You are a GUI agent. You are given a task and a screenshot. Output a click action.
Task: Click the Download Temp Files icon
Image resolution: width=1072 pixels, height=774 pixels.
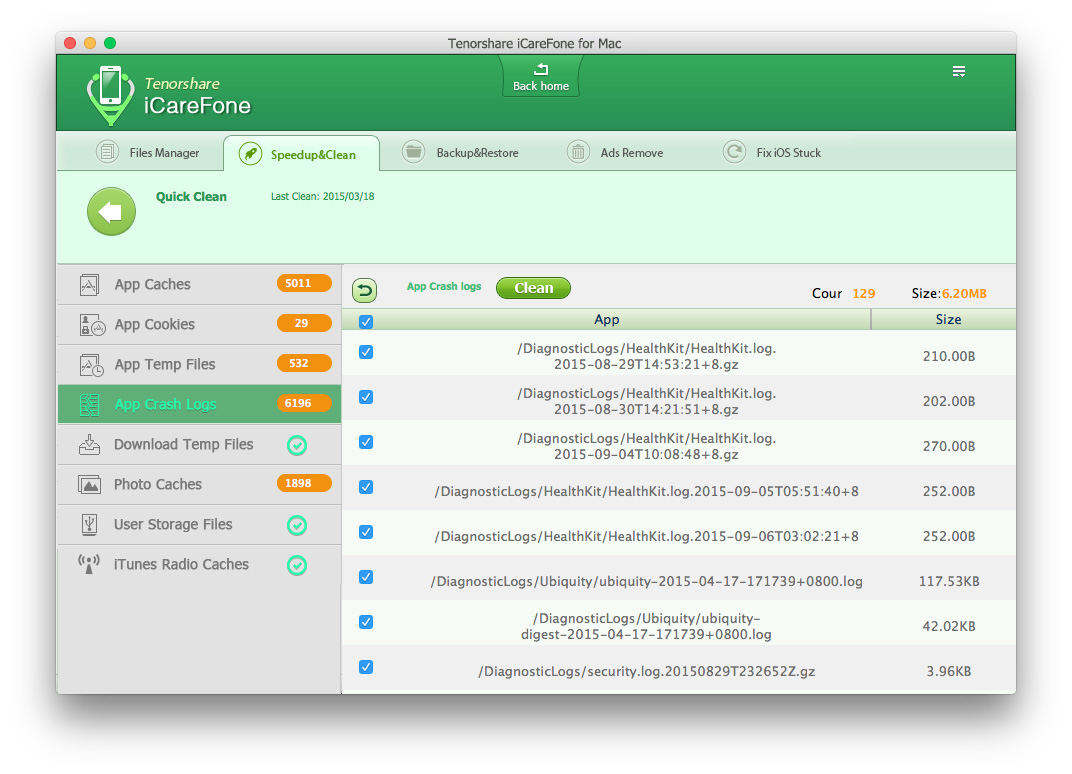click(x=90, y=444)
